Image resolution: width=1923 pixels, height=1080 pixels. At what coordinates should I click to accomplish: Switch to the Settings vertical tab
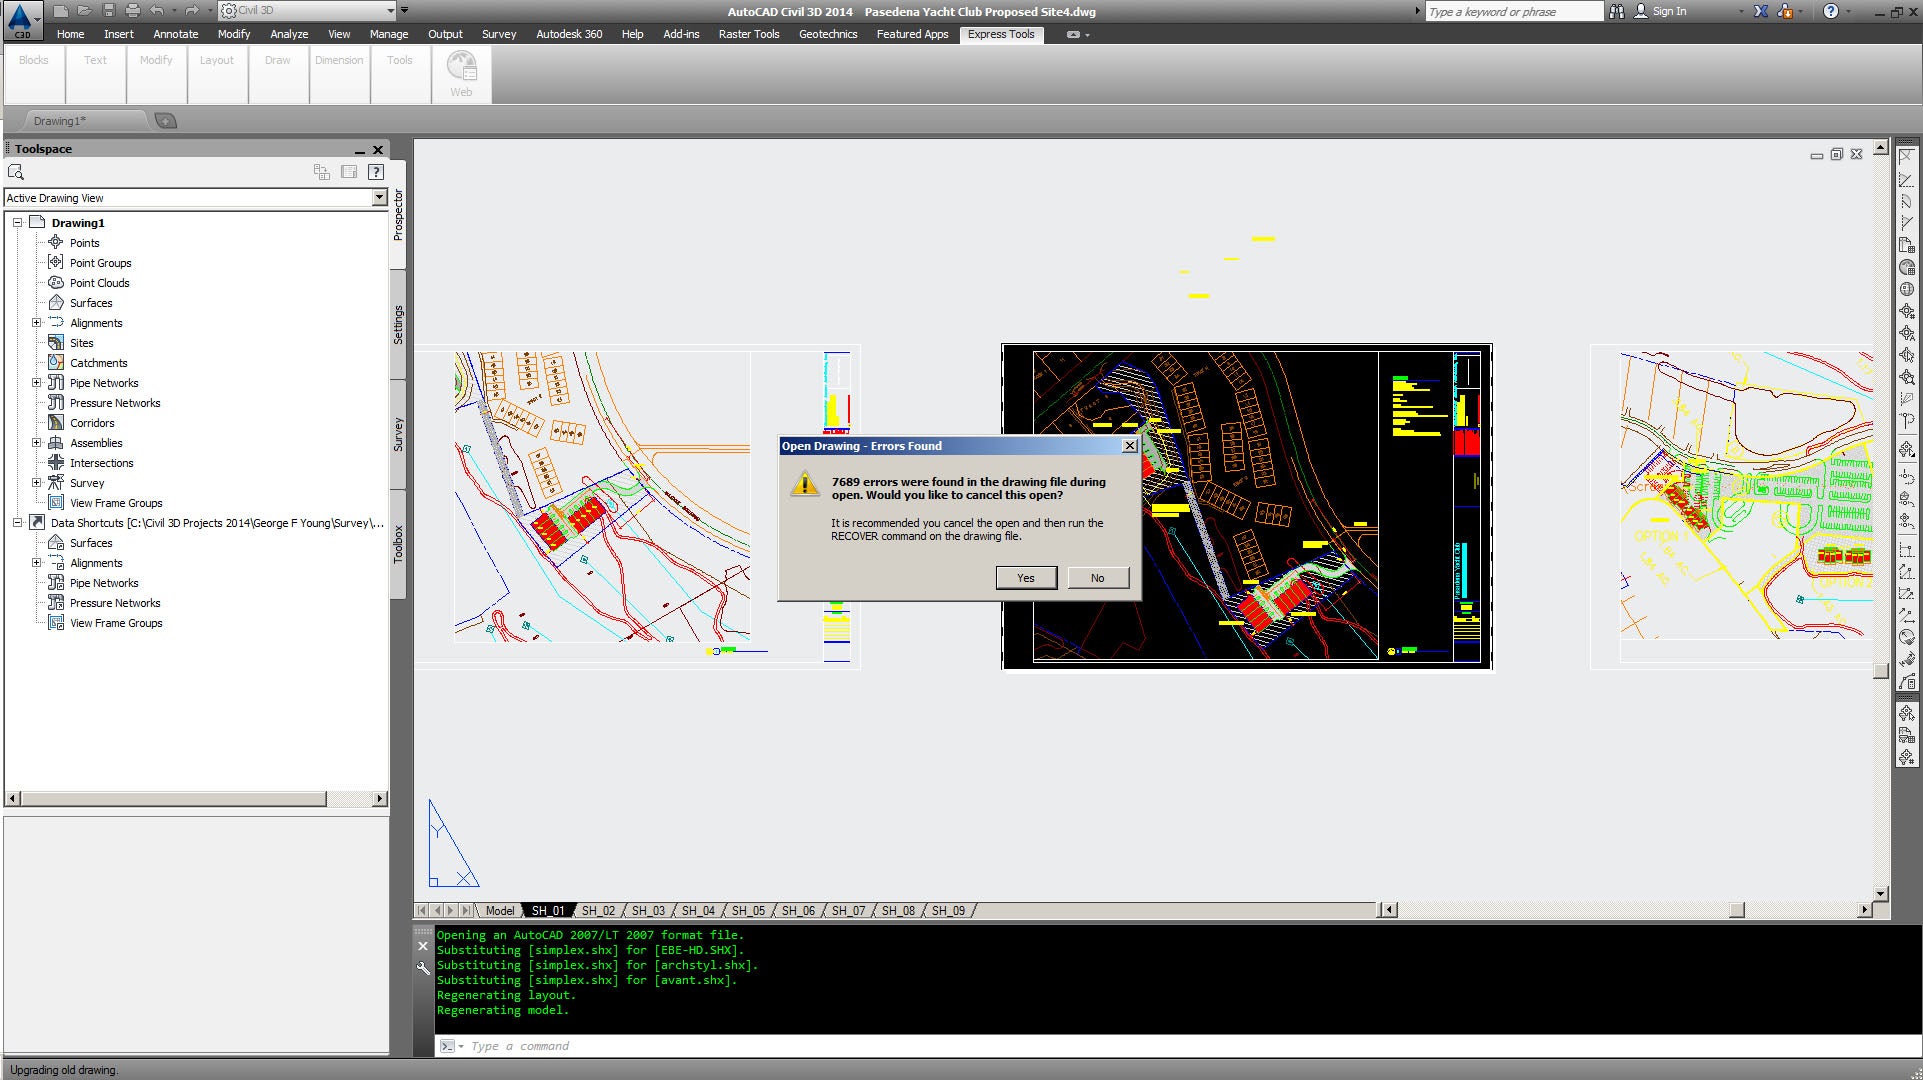[398, 325]
